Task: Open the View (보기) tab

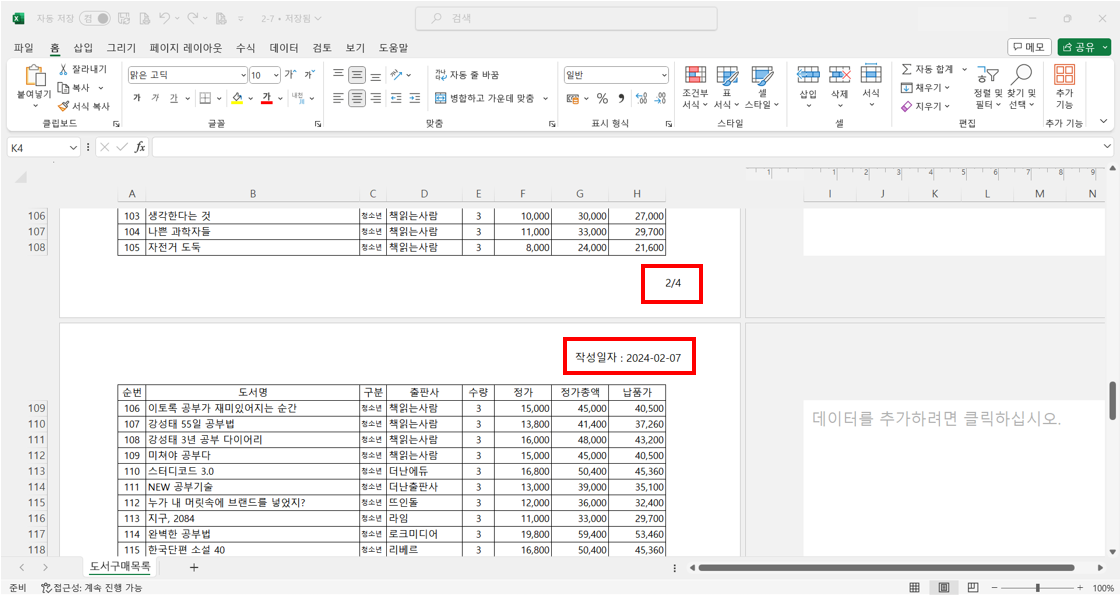Action: coord(355,48)
